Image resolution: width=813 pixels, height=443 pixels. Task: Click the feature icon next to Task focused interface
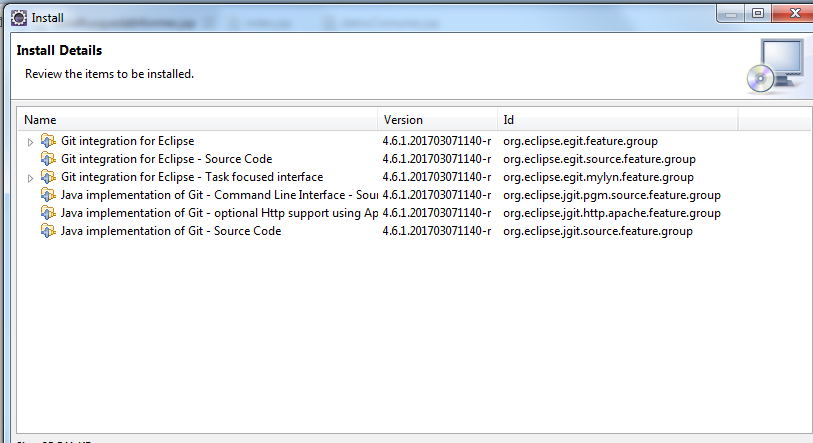point(48,177)
